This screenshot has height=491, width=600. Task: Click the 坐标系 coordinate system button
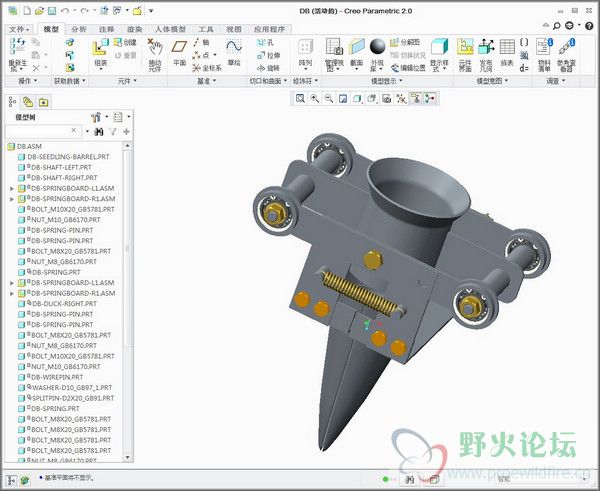pos(207,68)
